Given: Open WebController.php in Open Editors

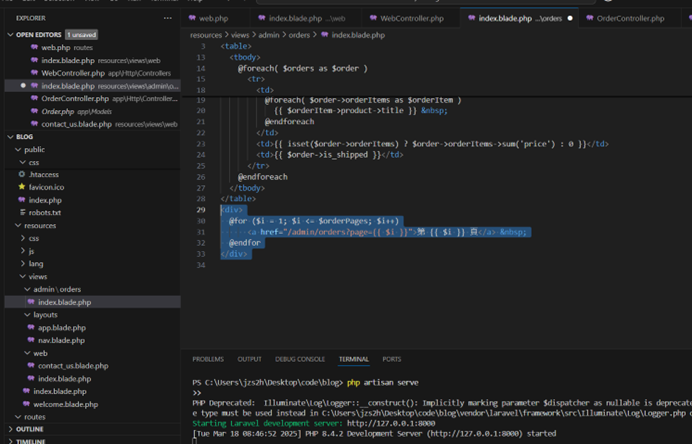Looking at the screenshot, I should click(x=92, y=73).
